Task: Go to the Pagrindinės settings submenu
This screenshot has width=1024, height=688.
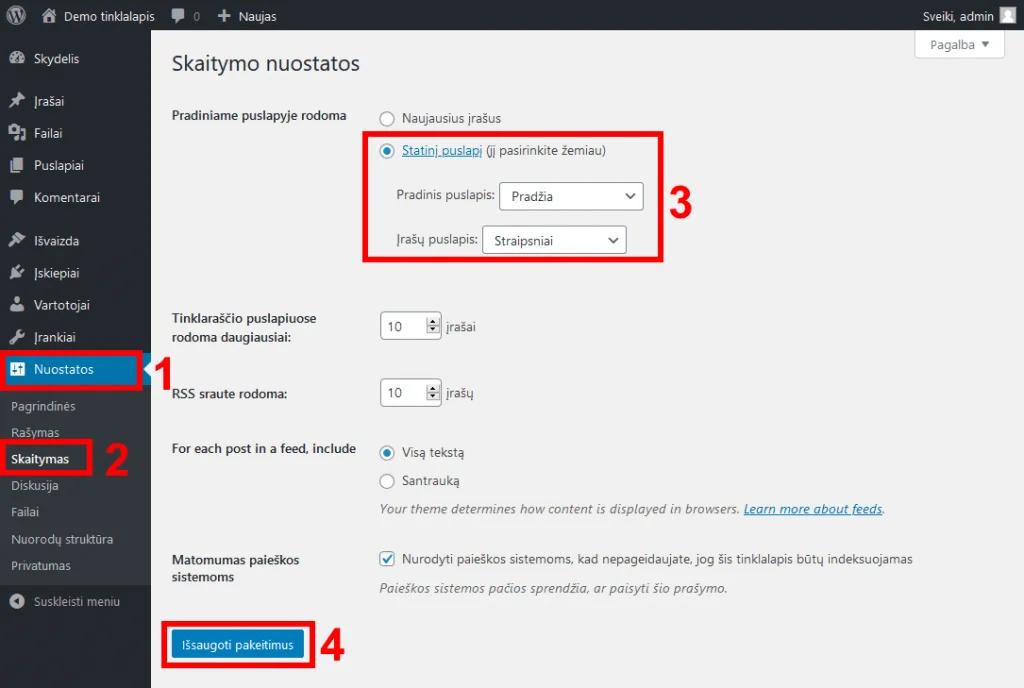Action: pyautogui.click(x=43, y=406)
